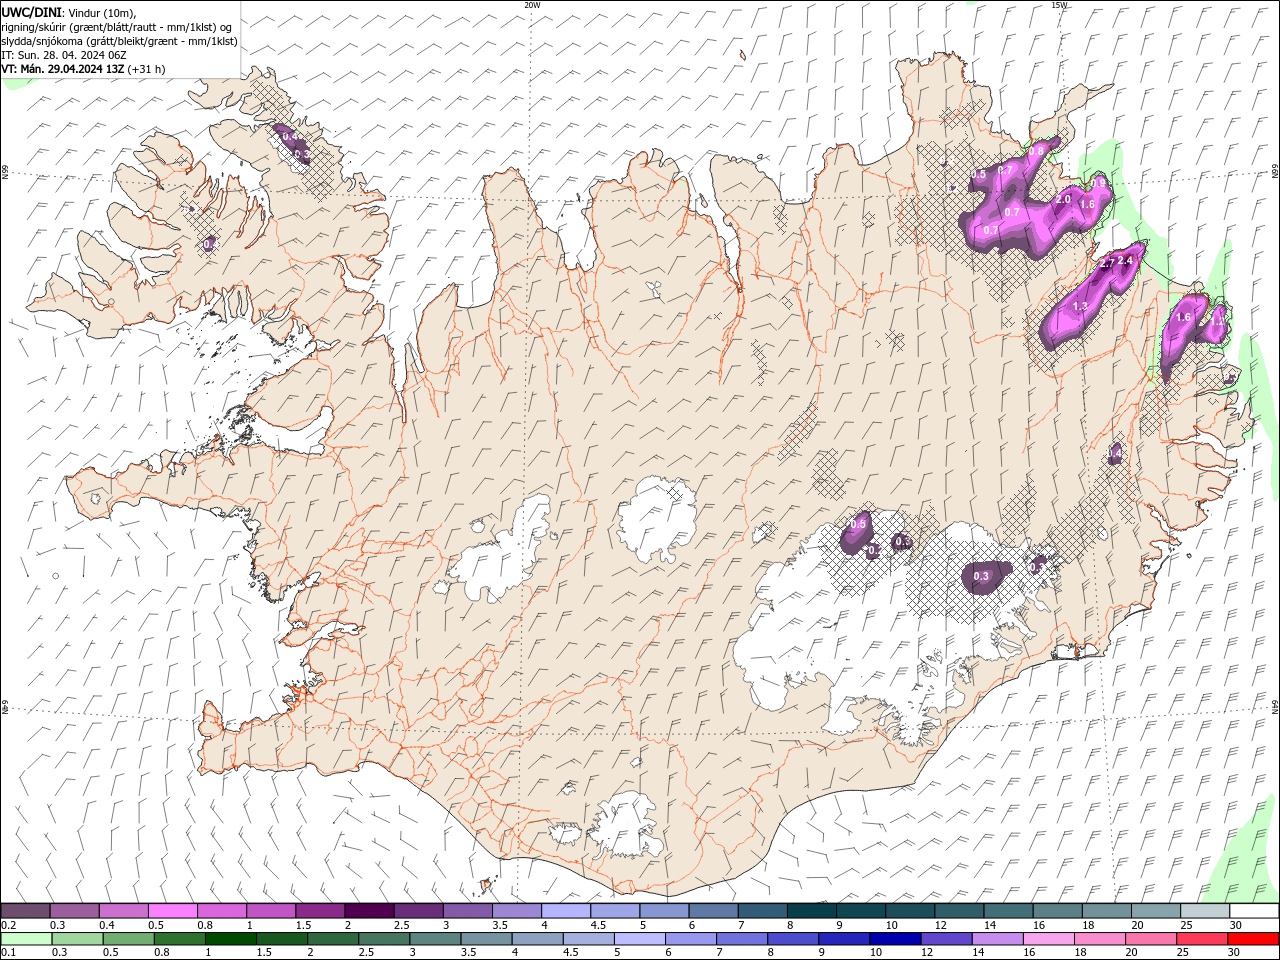1280x960 pixels.
Task: Click the 2.0 snowfall value on the map
Action: [1063, 199]
